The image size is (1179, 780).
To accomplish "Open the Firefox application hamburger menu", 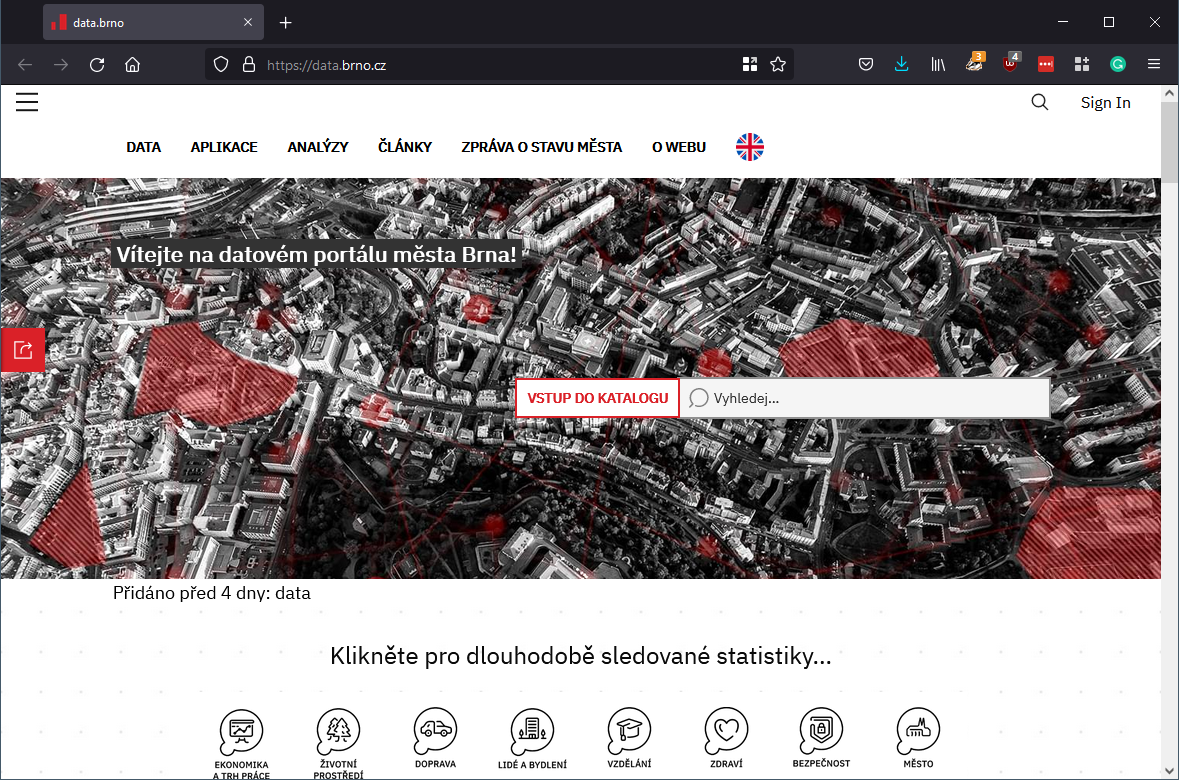I will pyautogui.click(x=1153, y=64).
